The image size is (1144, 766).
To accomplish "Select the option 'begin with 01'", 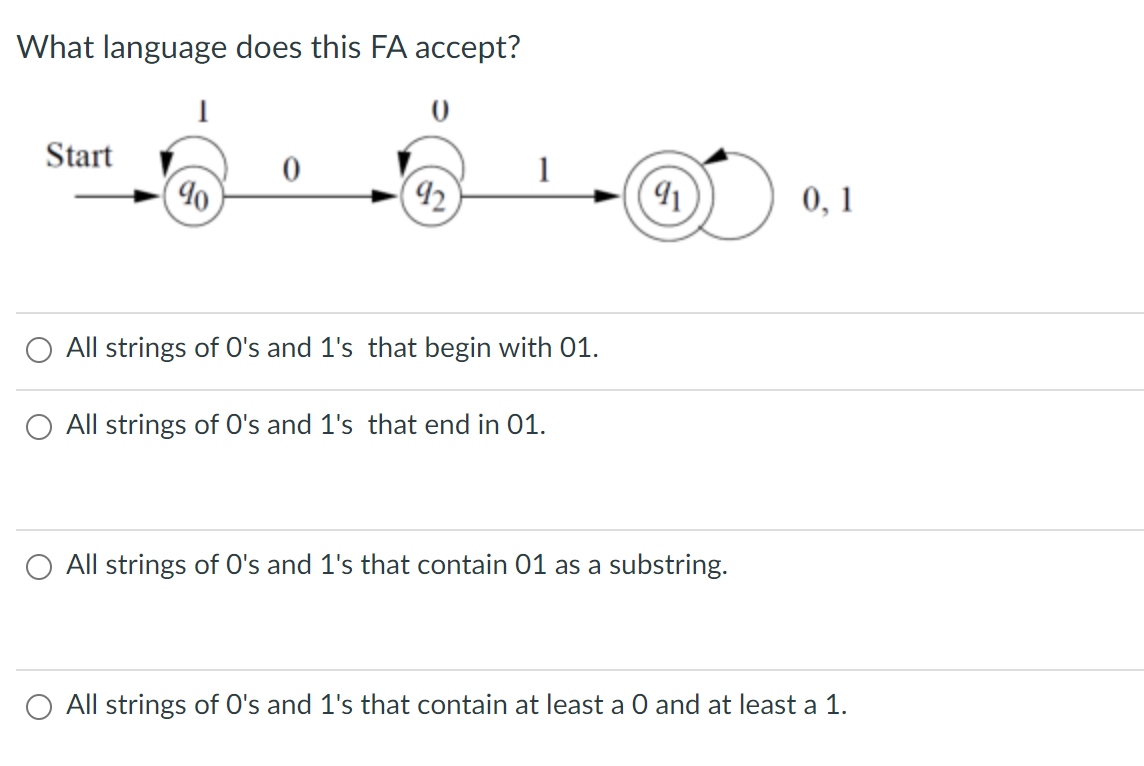I will coord(40,350).
